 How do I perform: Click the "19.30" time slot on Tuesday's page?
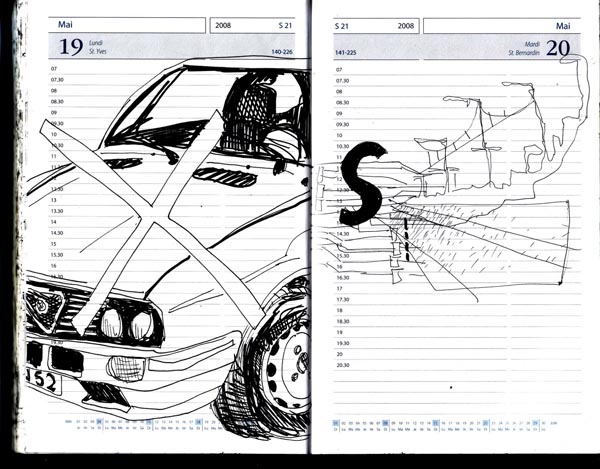[x=342, y=343]
